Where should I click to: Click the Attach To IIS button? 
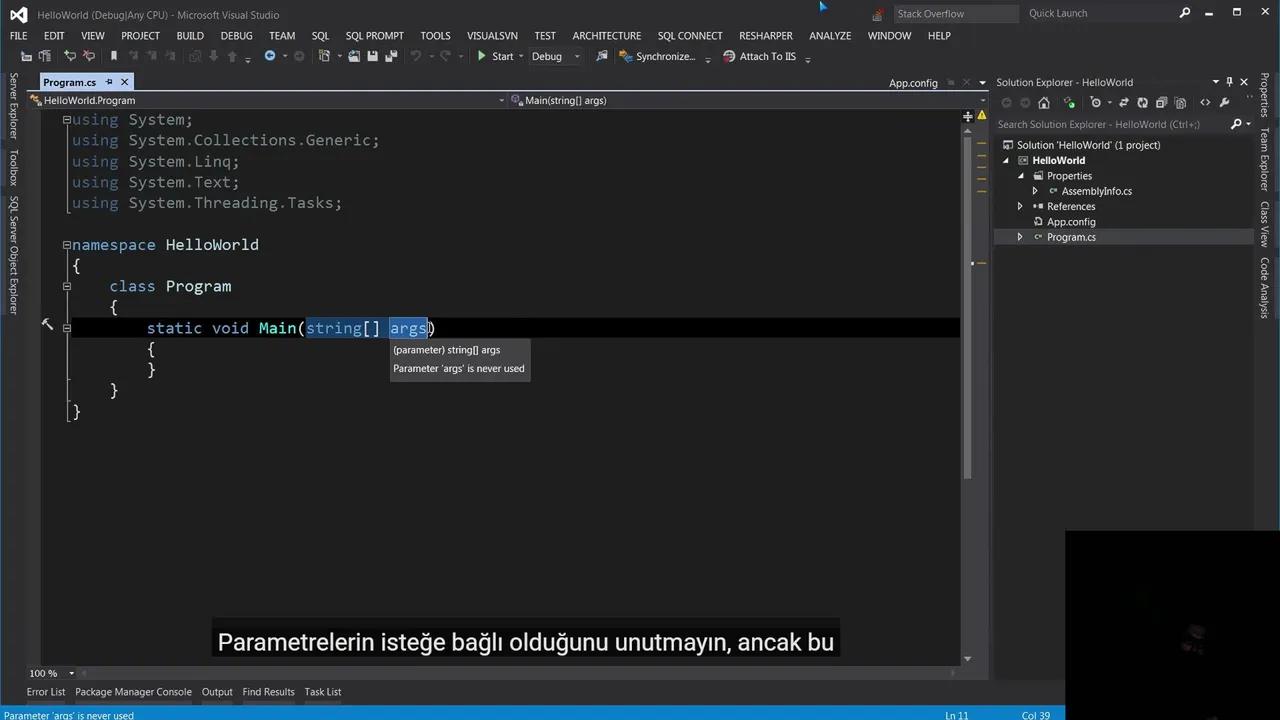(x=760, y=56)
